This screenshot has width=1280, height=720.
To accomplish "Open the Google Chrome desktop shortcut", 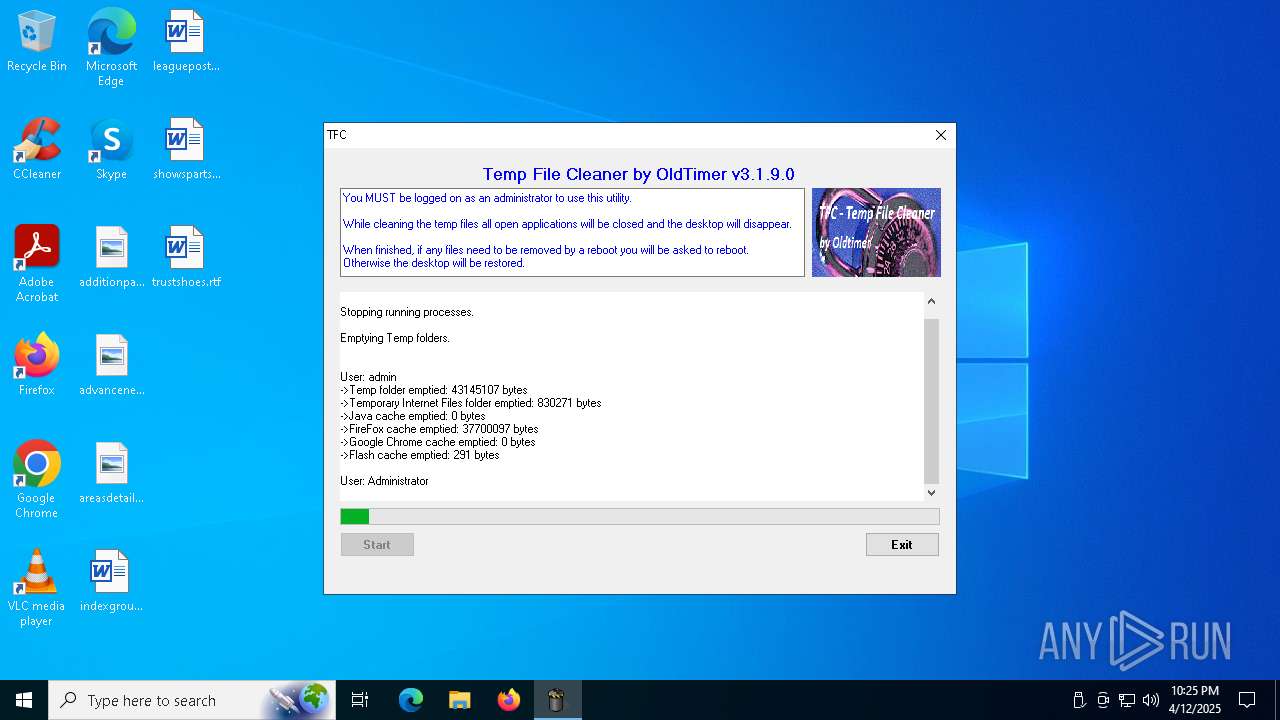I will click(x=37, y=480).
